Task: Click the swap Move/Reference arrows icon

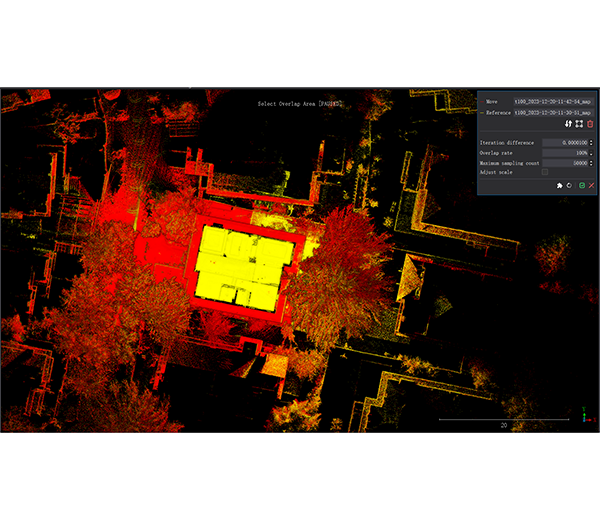Action: [x=569, y=124]
